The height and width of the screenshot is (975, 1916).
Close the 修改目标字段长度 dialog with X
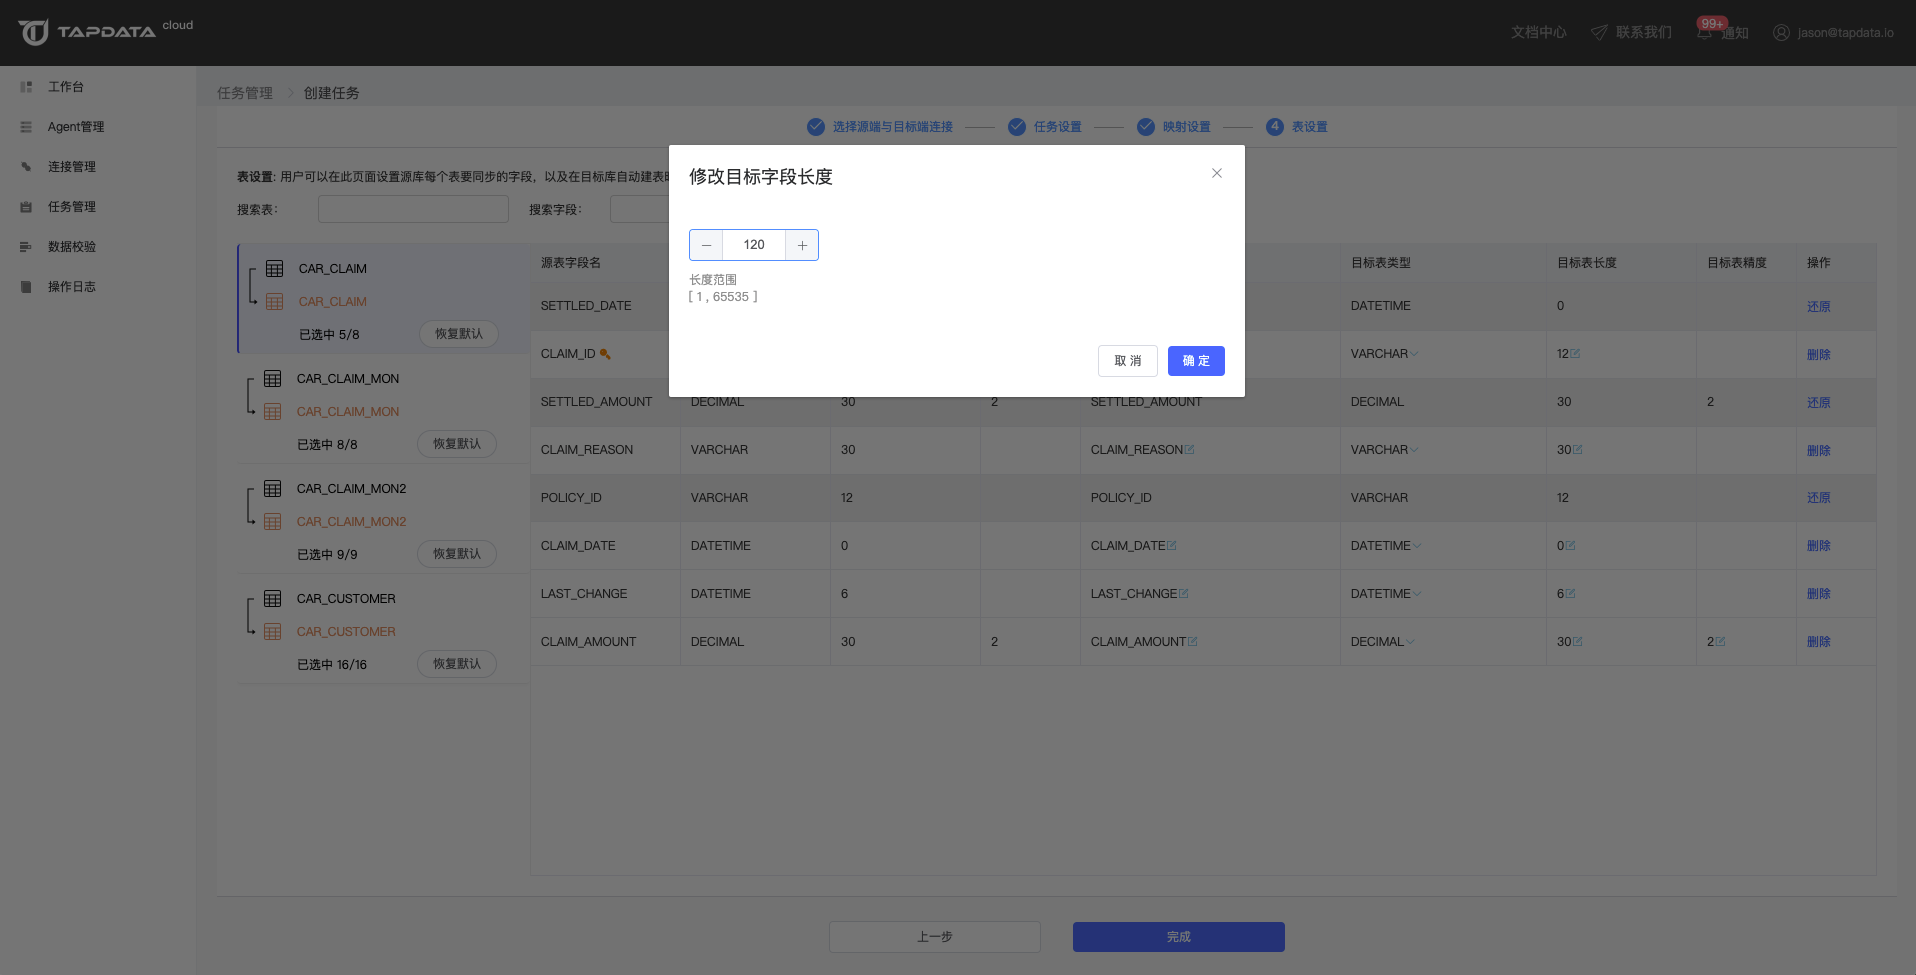click(1217, 173)
